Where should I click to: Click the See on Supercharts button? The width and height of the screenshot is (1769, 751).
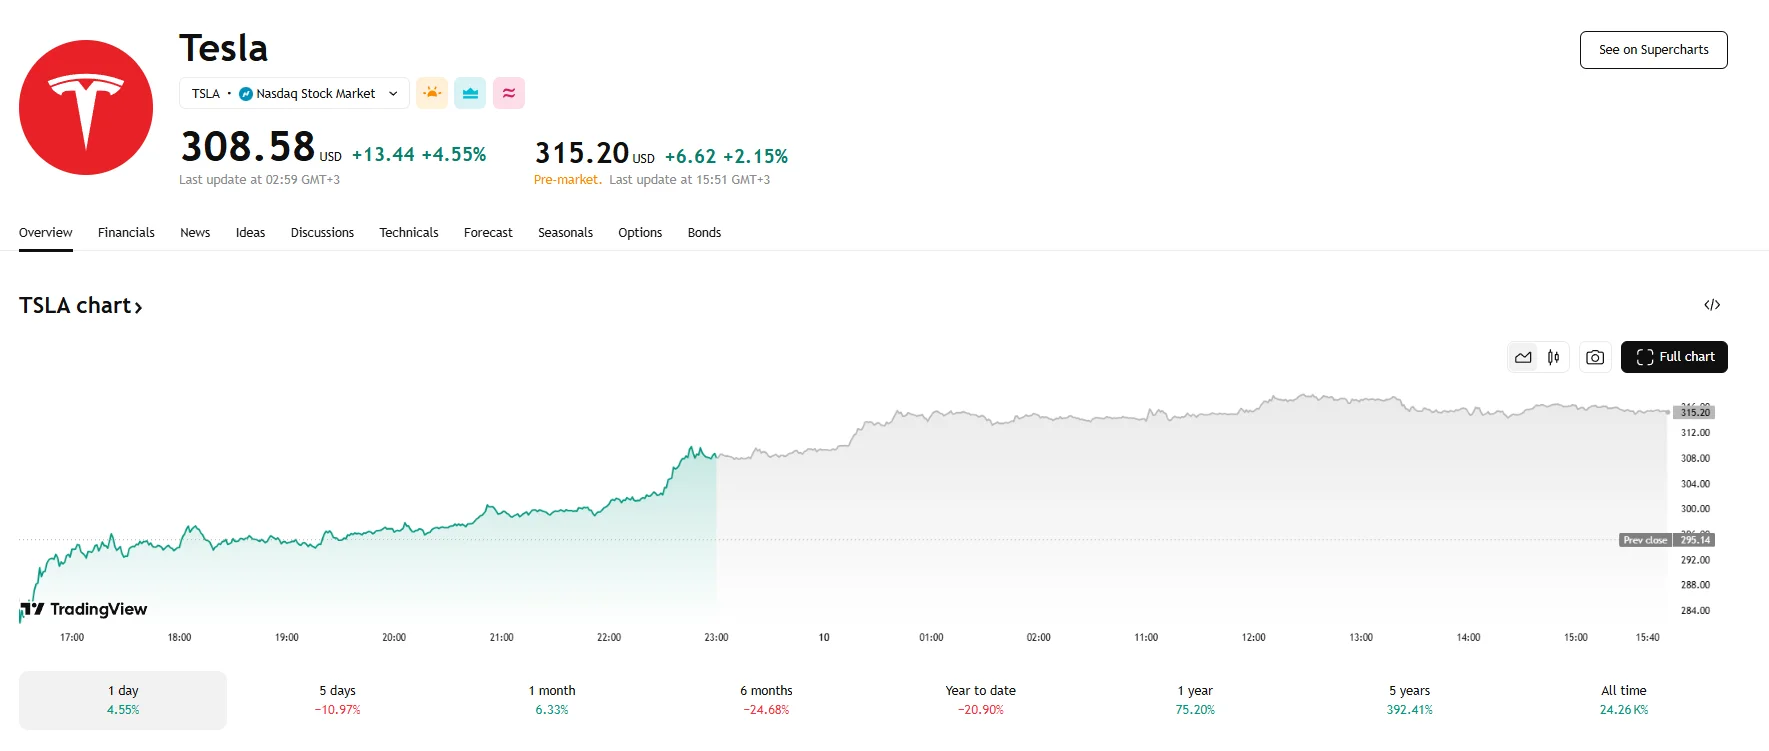[x=1653, y=50]
